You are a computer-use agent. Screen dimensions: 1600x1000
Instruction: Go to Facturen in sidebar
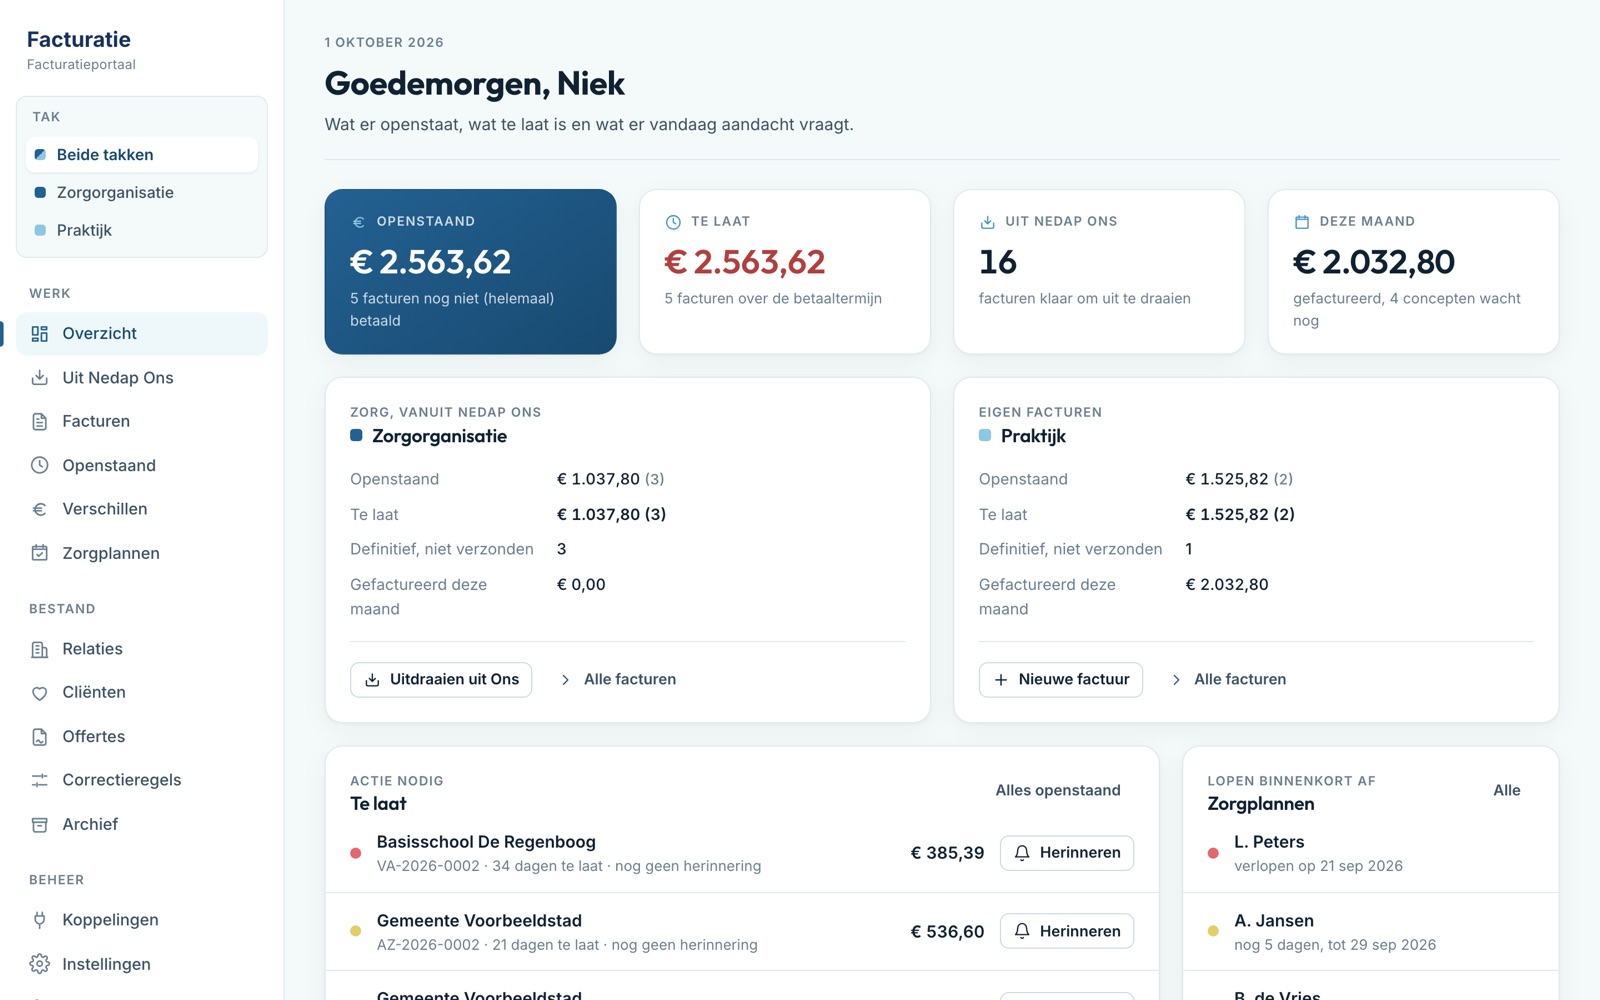tap(142, 422)
